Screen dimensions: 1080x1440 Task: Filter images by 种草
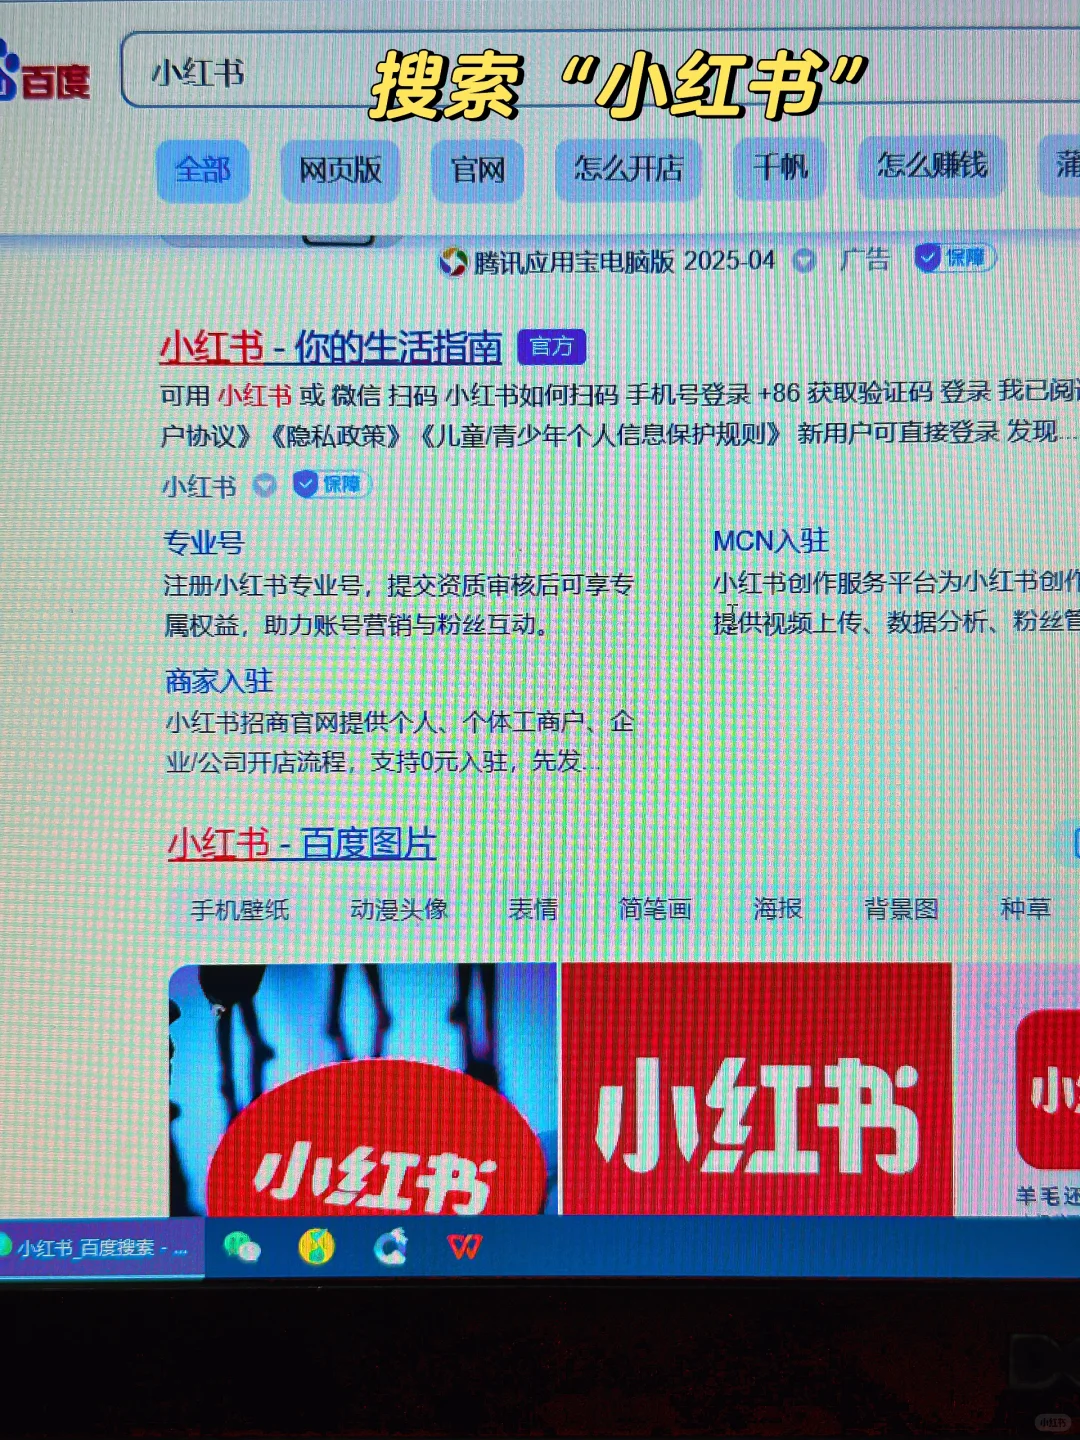1025,907
